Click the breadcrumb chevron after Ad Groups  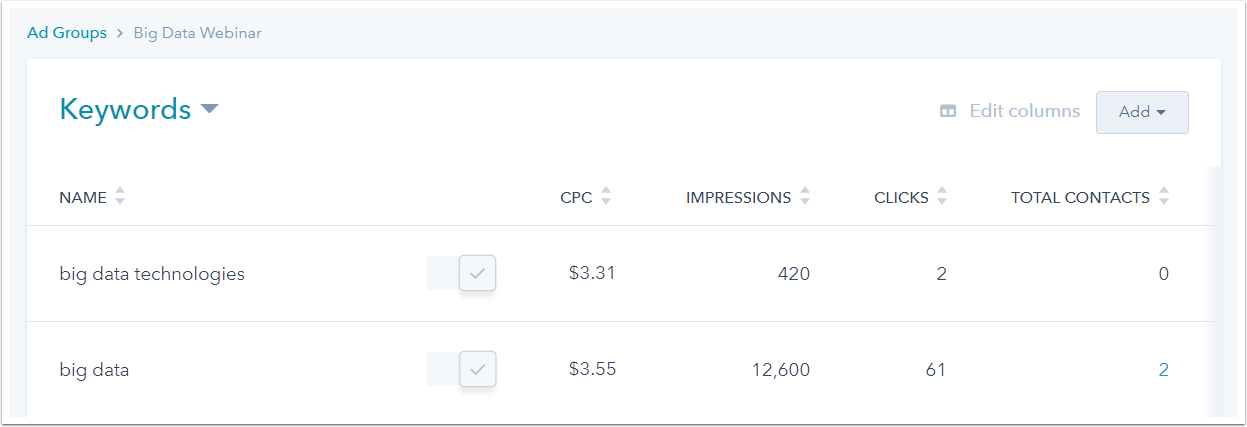pyautogui.click(x=120, y=33)
